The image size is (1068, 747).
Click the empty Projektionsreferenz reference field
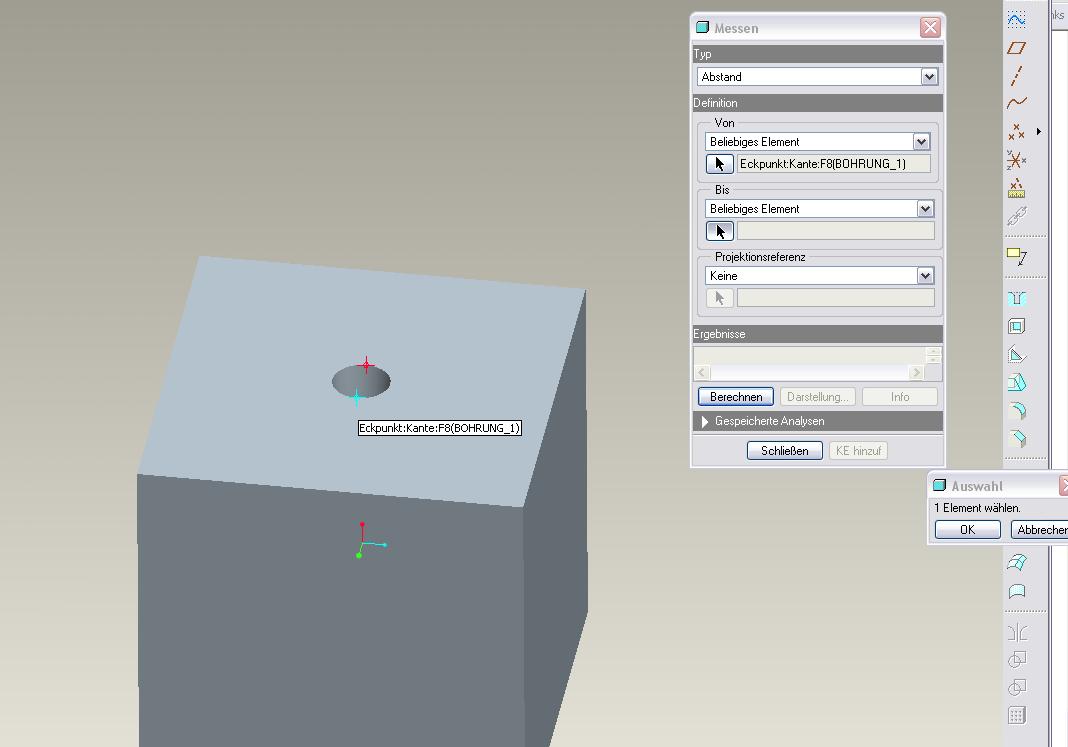click(x=836, y=298)
